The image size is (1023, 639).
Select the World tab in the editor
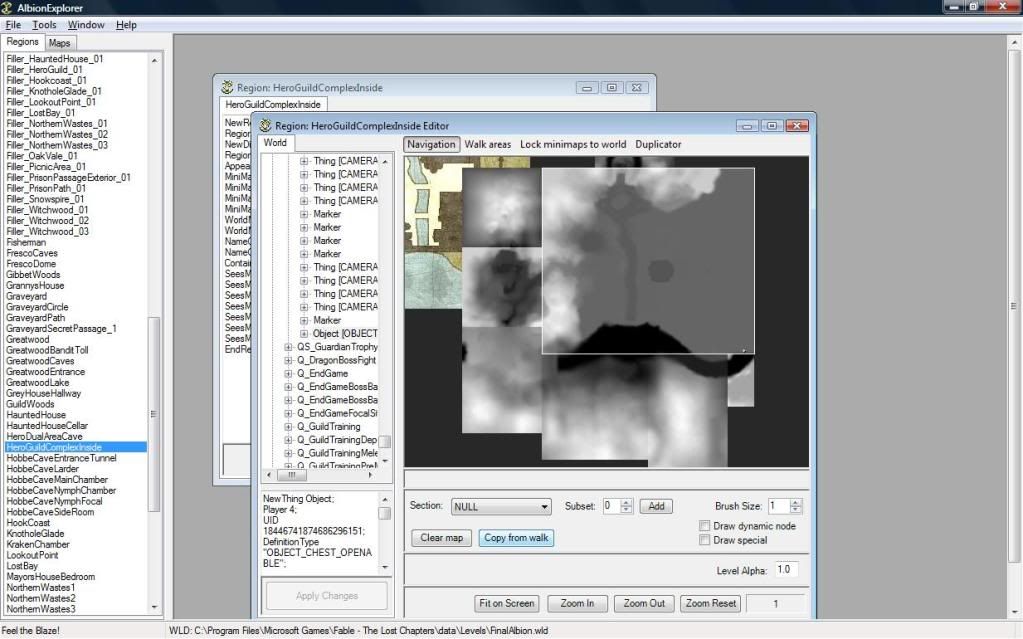pyautogui.click(x=275, y=143)
